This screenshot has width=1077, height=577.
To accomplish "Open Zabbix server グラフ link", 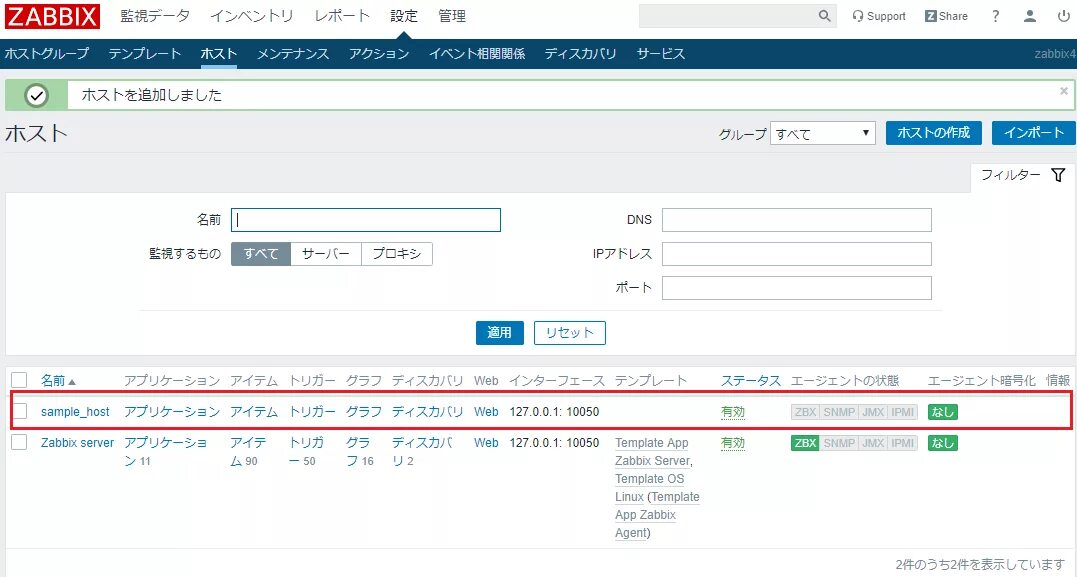I will tap(358, 451).
